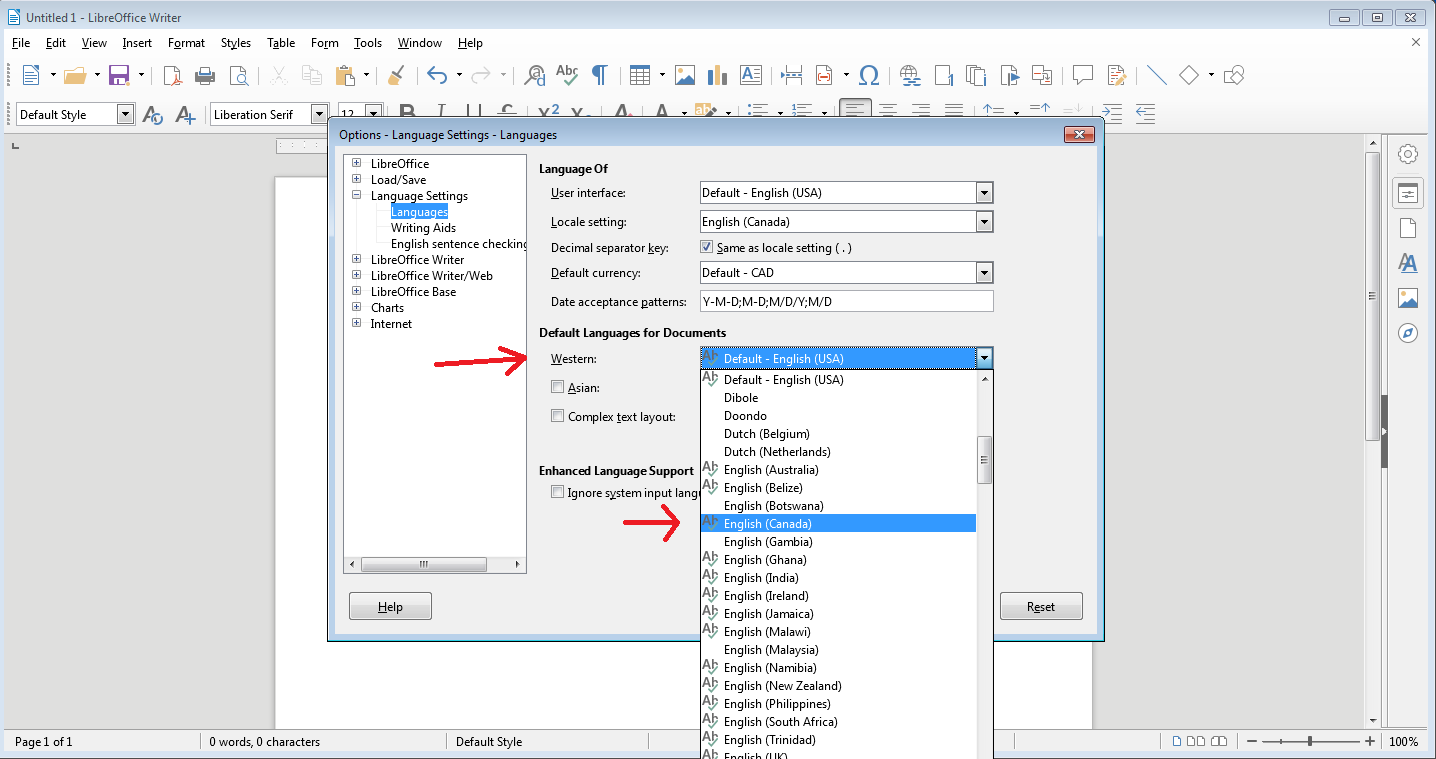This screenshot has width=1436, height=759.
Task: Insert a hyperlink with globe icon
Action: point(910,75)
